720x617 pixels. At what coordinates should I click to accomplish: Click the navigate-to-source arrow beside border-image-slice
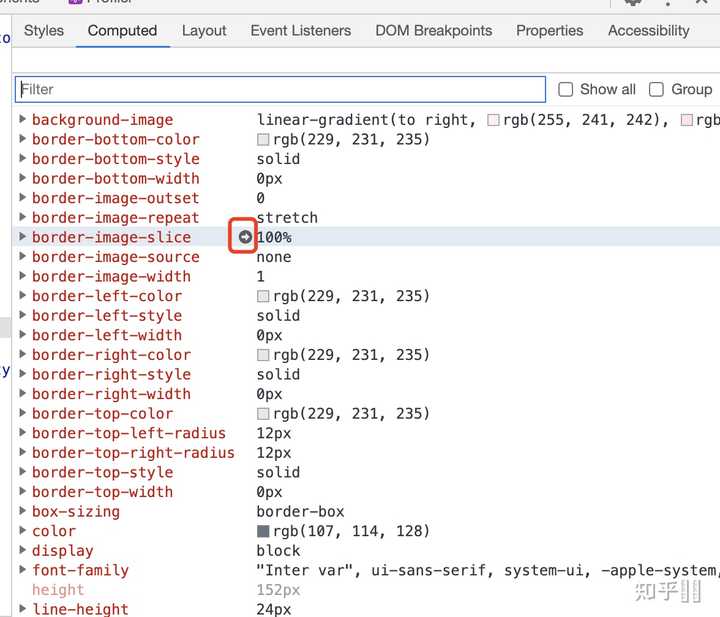[x=245, y=237]
